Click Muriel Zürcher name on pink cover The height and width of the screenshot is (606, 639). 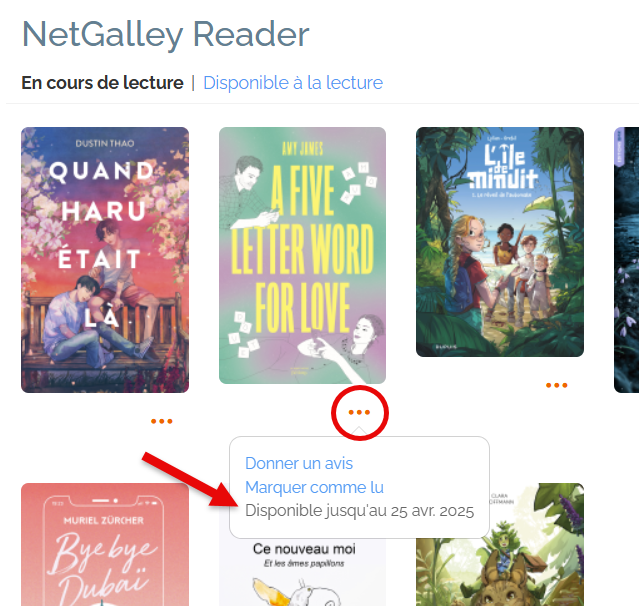click(x=104, y=520)
